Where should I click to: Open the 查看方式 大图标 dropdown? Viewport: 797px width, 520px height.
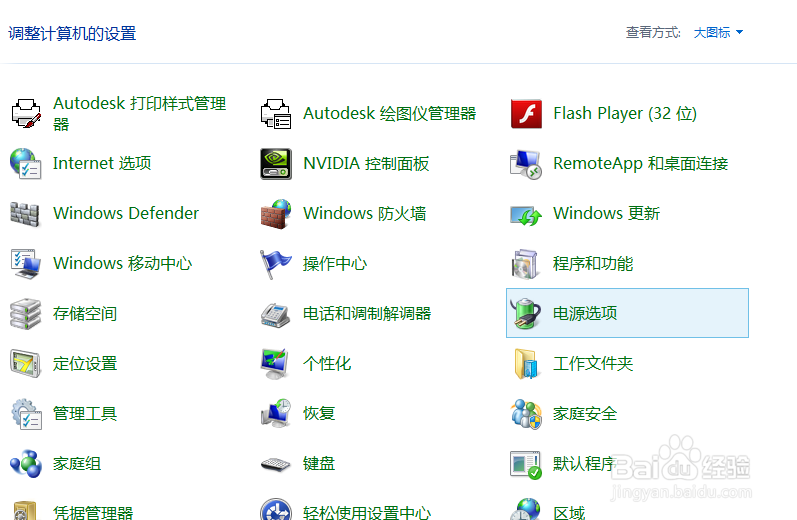click(x=718, y=33)
